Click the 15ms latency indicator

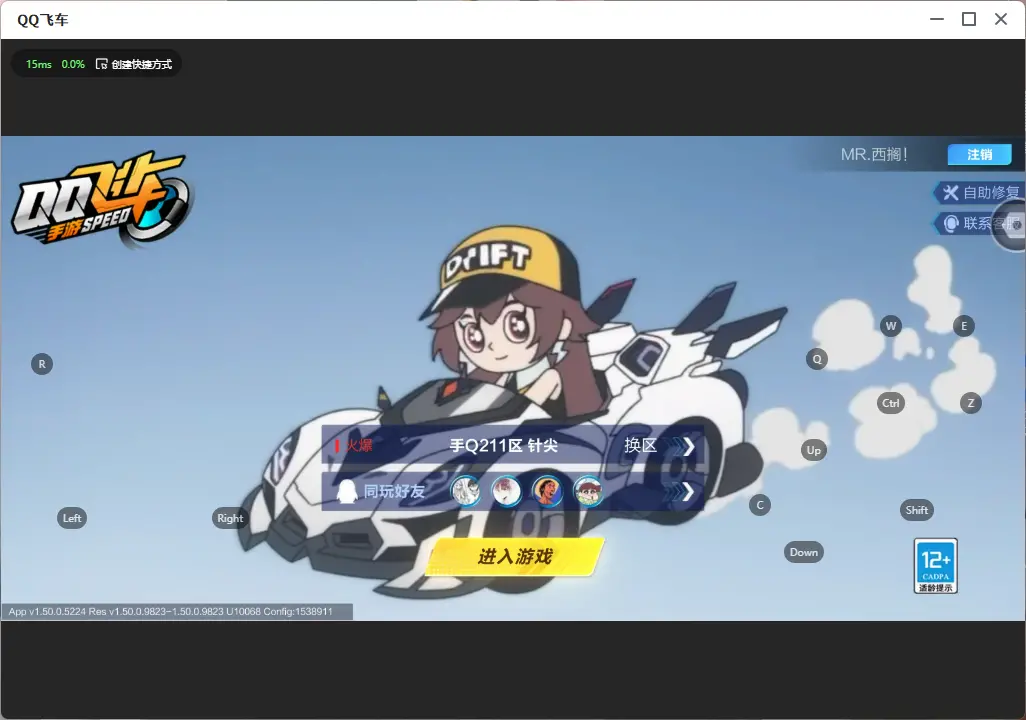click(39, 64)
